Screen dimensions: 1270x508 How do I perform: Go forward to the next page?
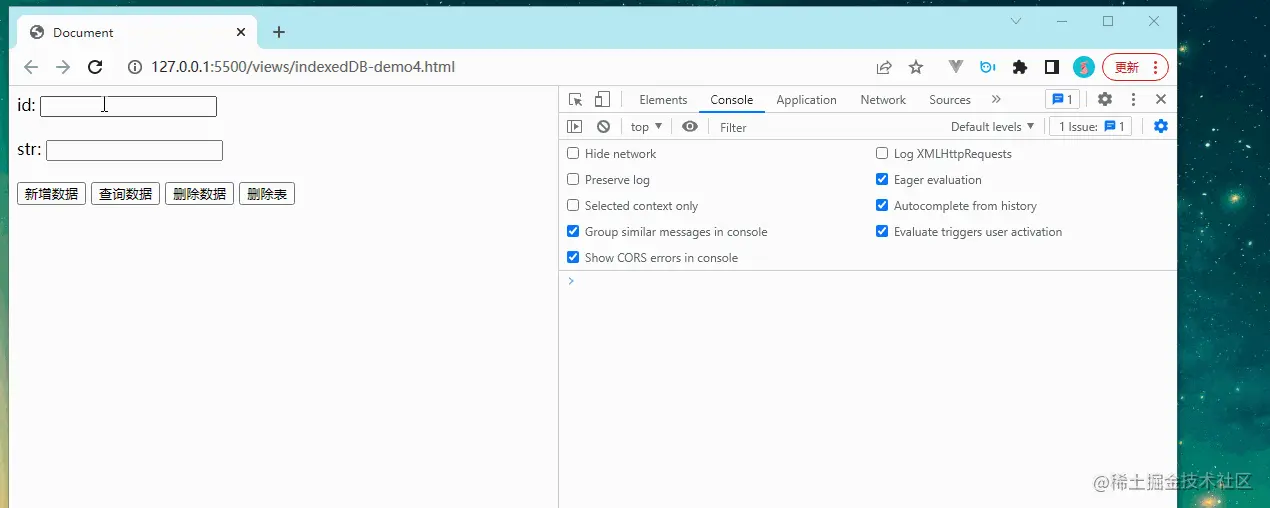pyautogui.click(x=63, y=67)
